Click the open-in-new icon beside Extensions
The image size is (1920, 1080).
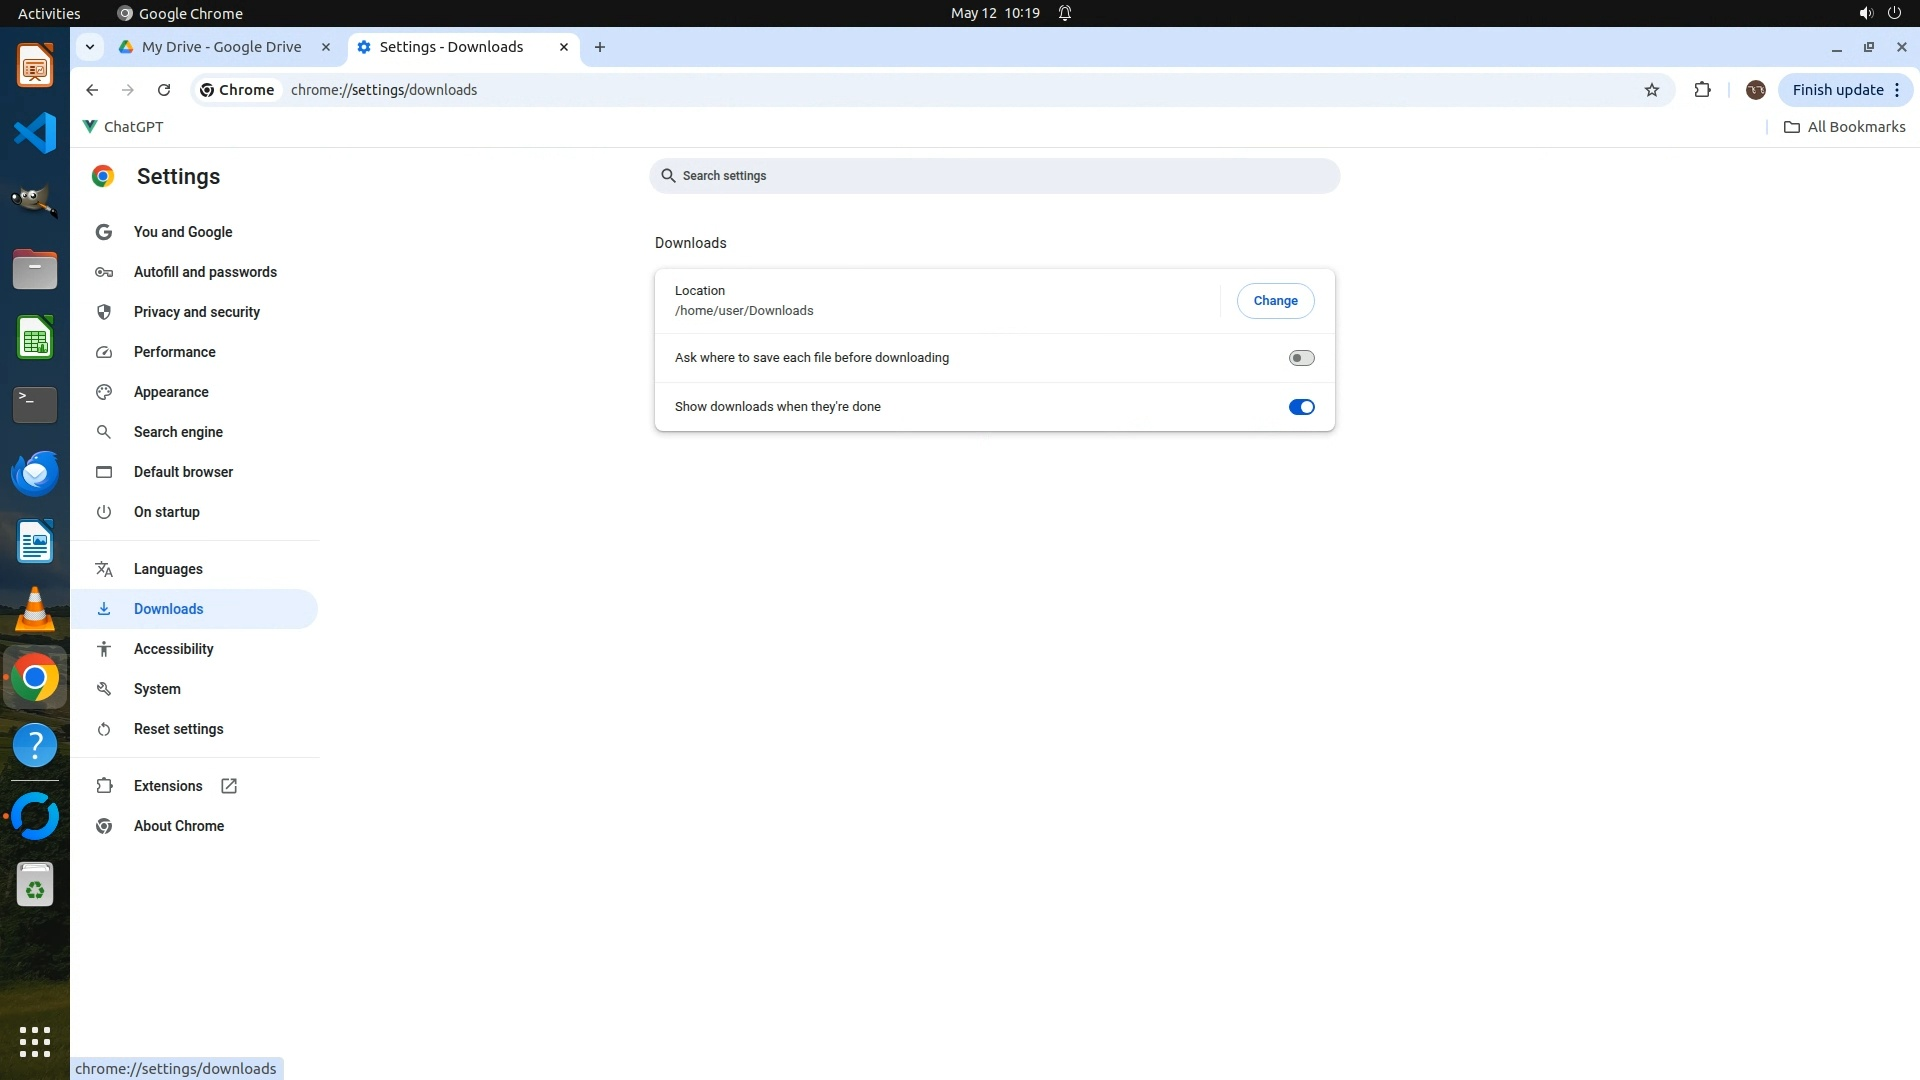[229, 786]
